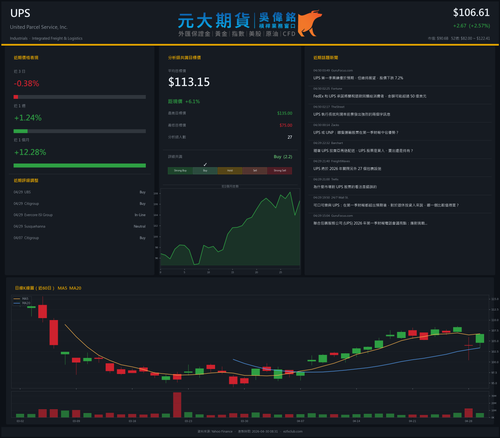The width and height of the screenshot is (500, 438).
Task: Click the +12.28% one-month change value
Action: (x=30, y=152)
